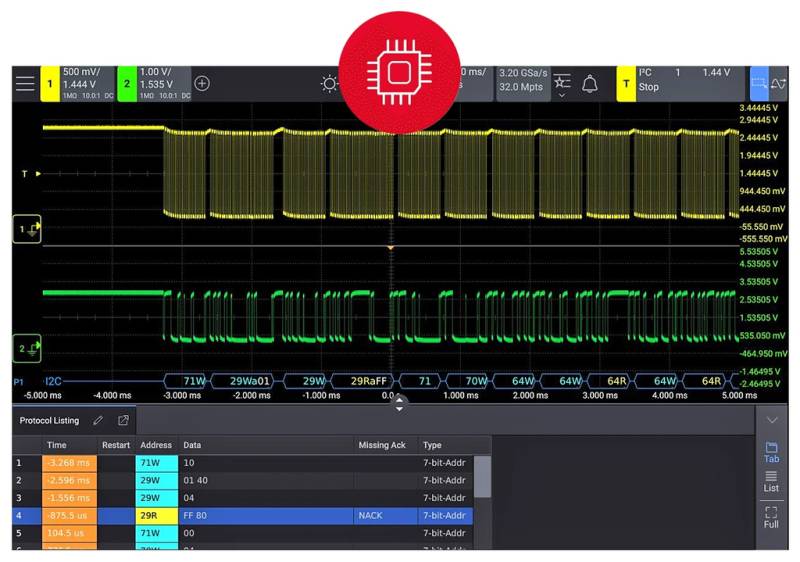The width and height of the screenshot is (800, 562).
Task: Click channel 2 ground reference marker
Action: 27,348
